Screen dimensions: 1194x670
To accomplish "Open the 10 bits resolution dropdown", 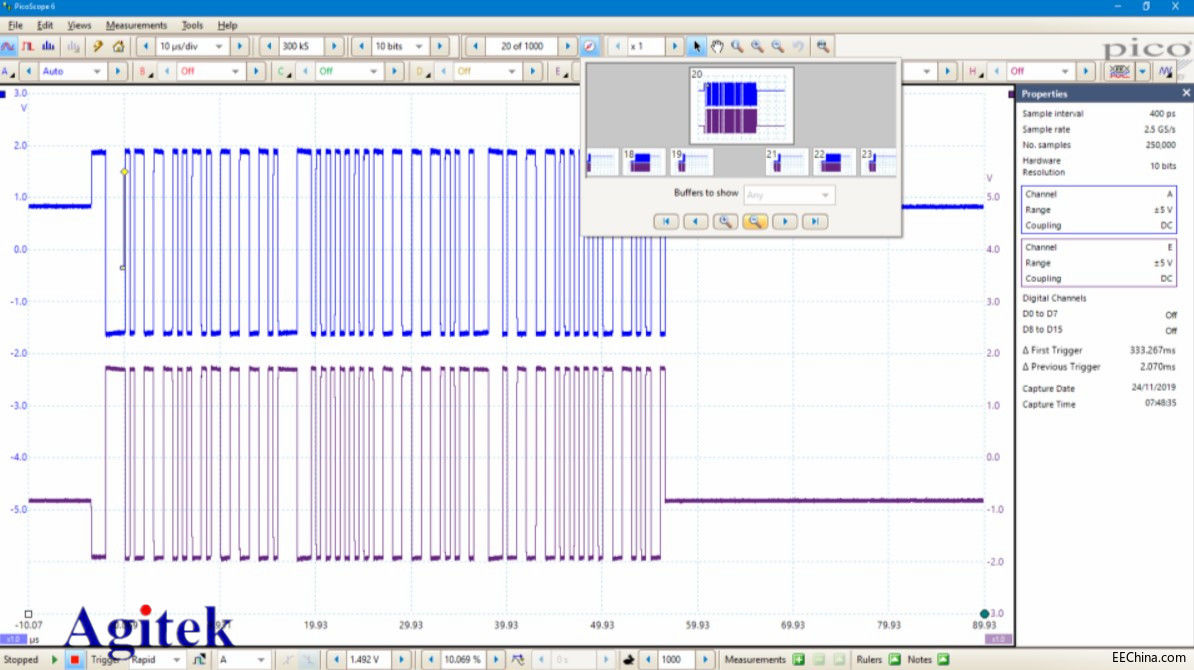I will [419, 46].
